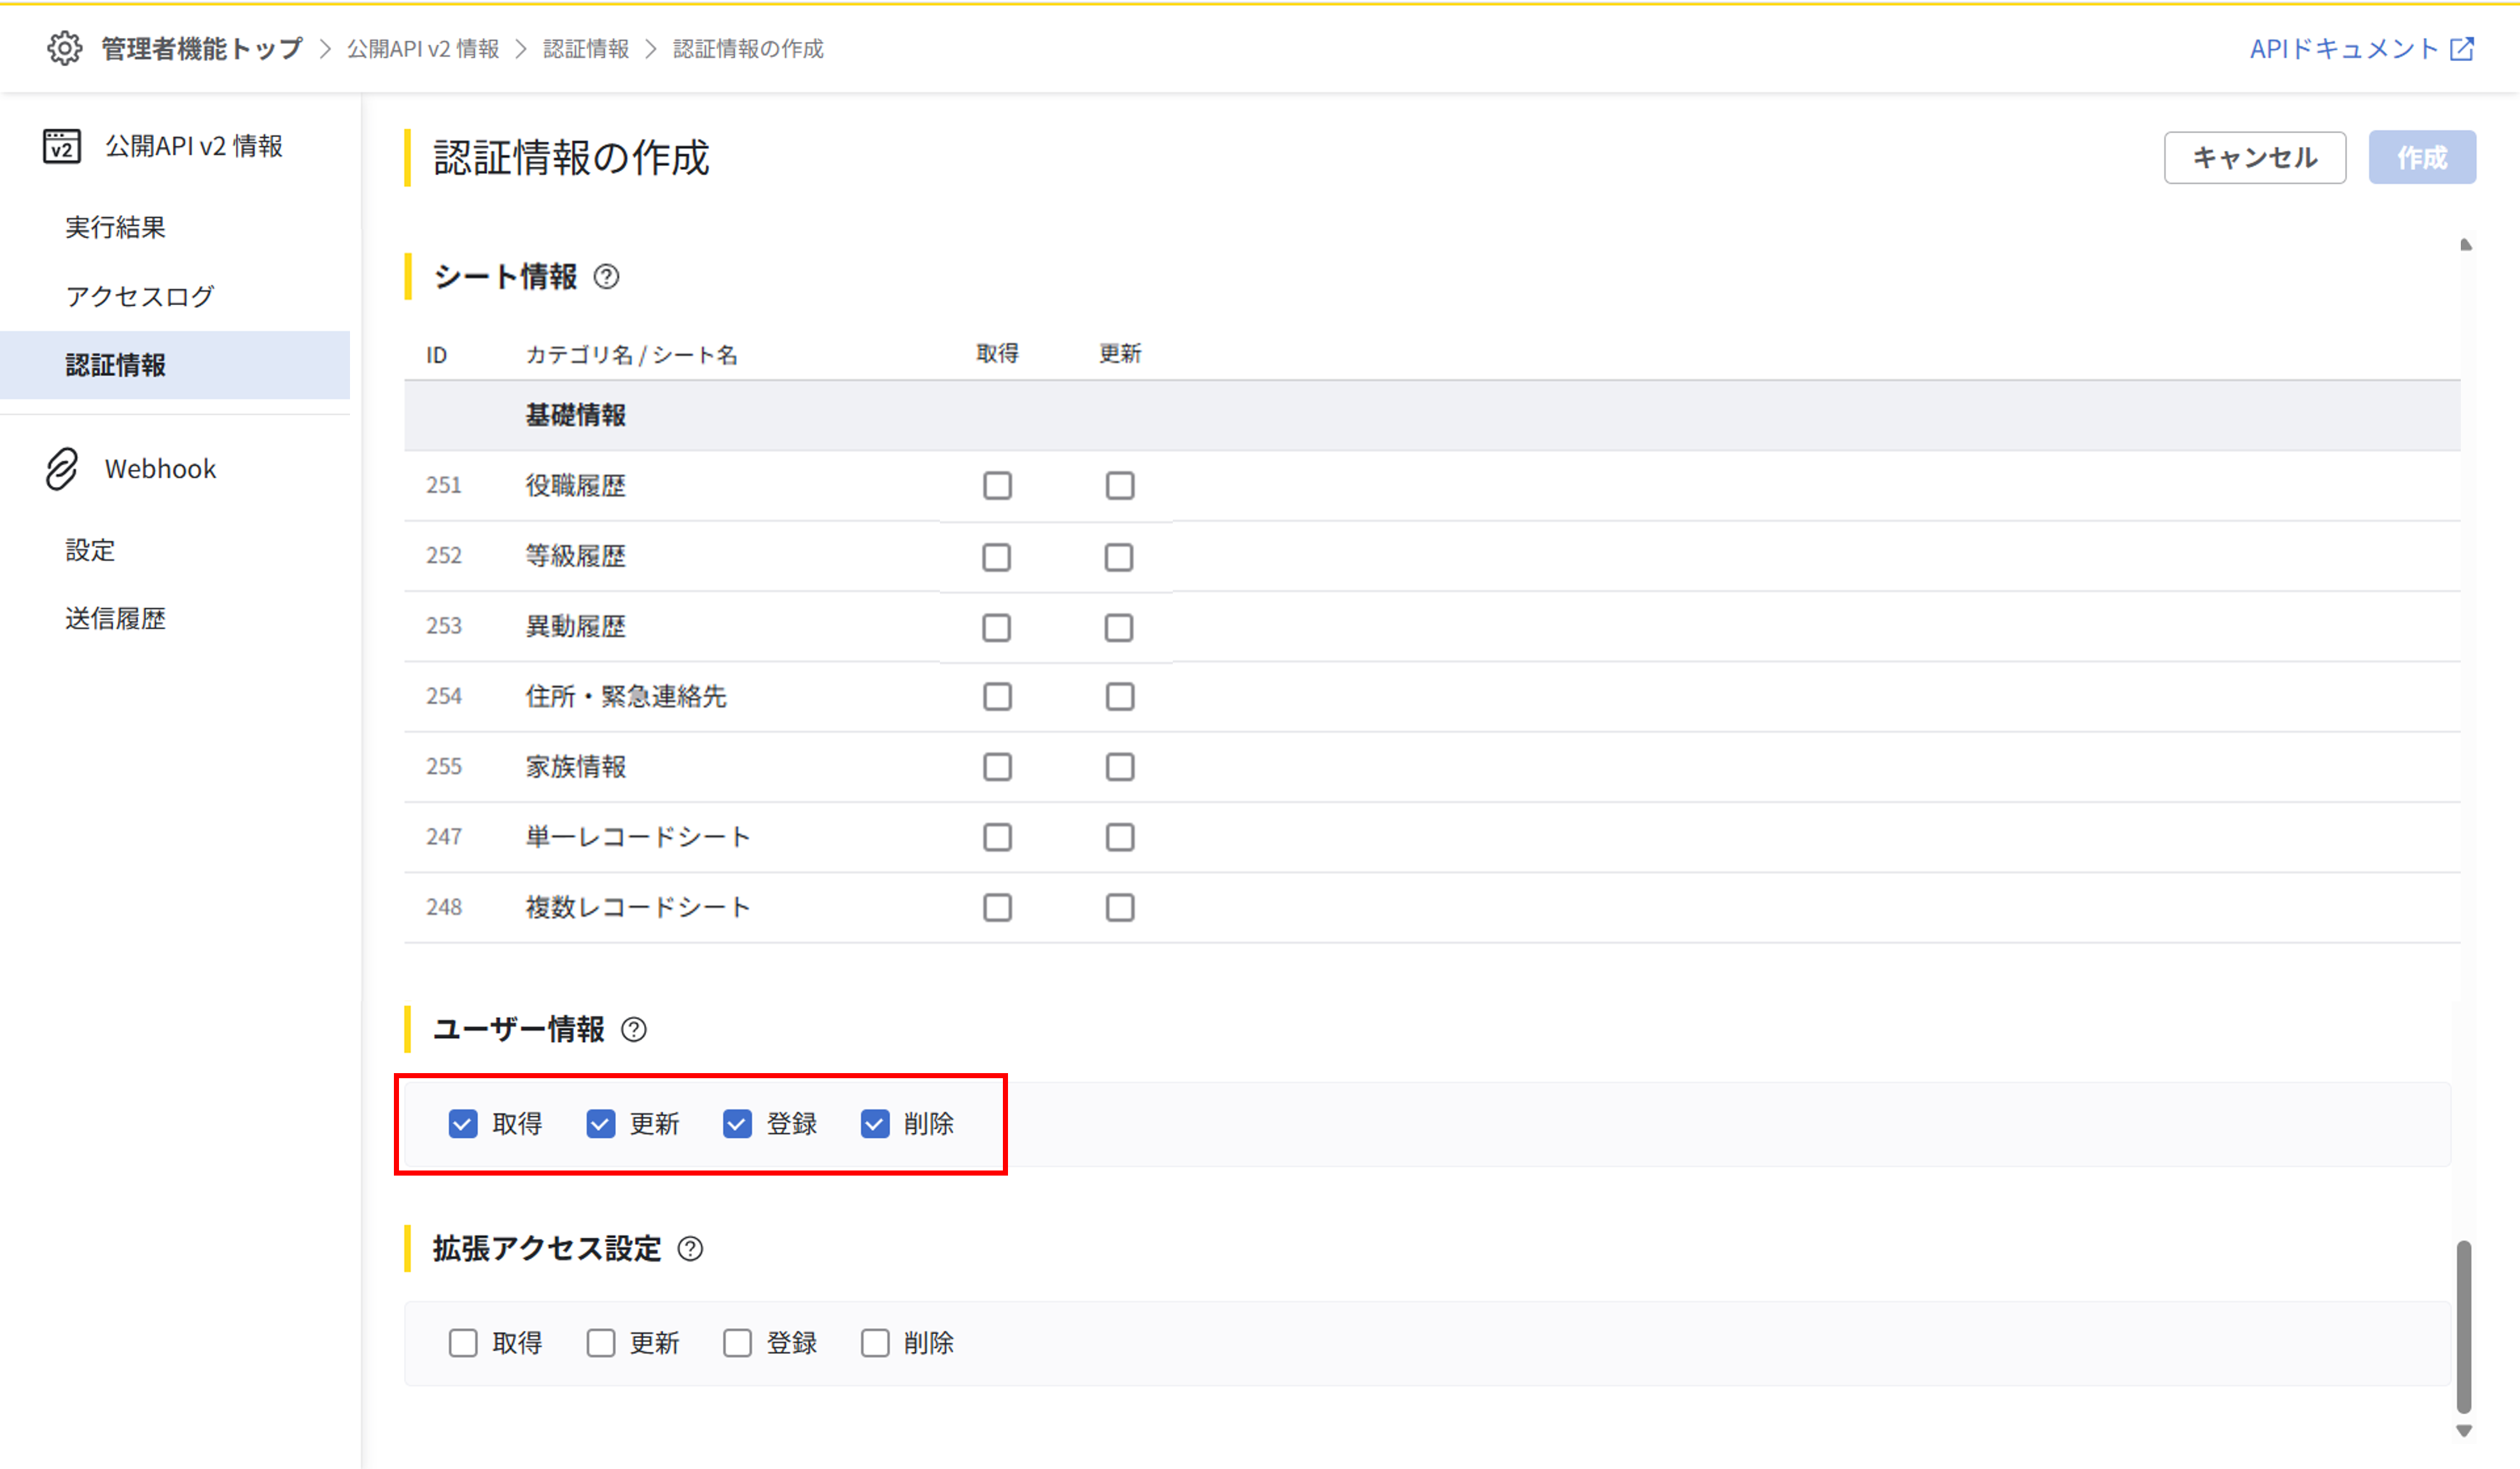Check 更新 under 拡張アクセス設定
The height and width of the screenshot is (1469, 2520).
pos(601,1344)
